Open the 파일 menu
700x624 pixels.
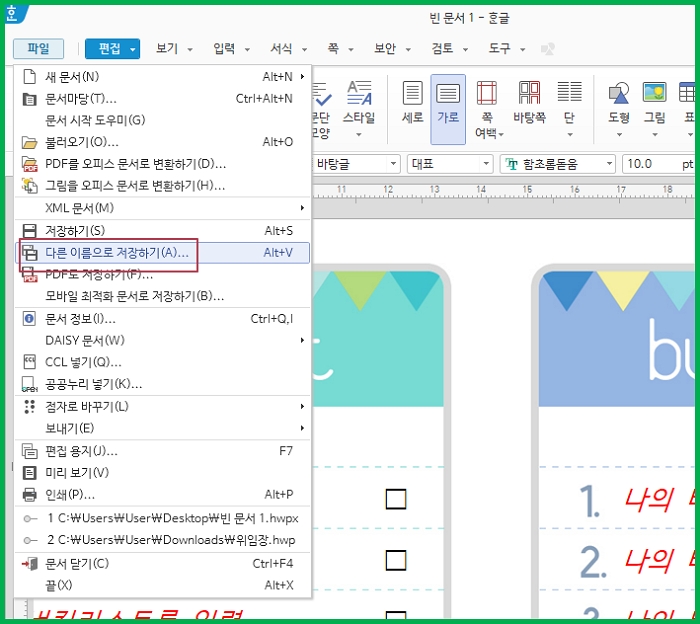[x=38, y=48]
